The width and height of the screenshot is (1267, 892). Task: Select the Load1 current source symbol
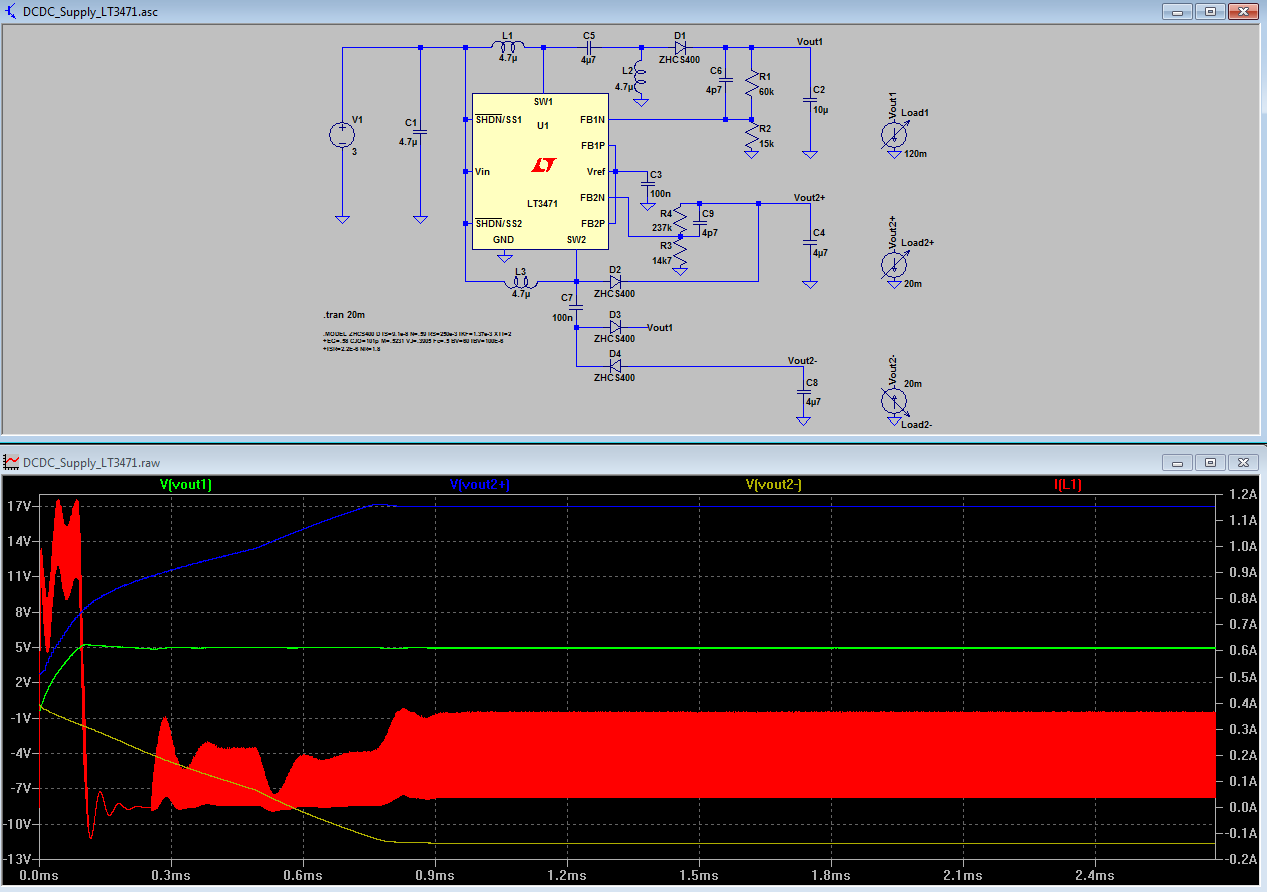point(893,134)
